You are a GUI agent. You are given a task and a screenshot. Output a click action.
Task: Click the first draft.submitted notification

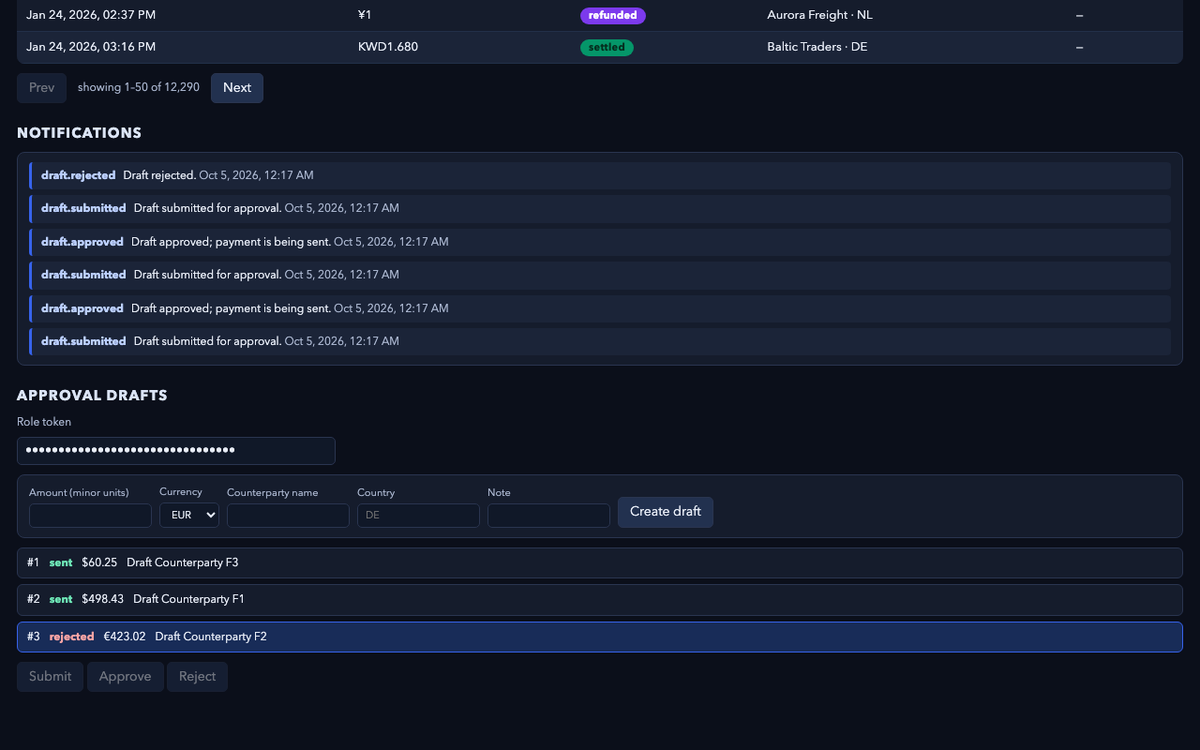tap(600, 208)
